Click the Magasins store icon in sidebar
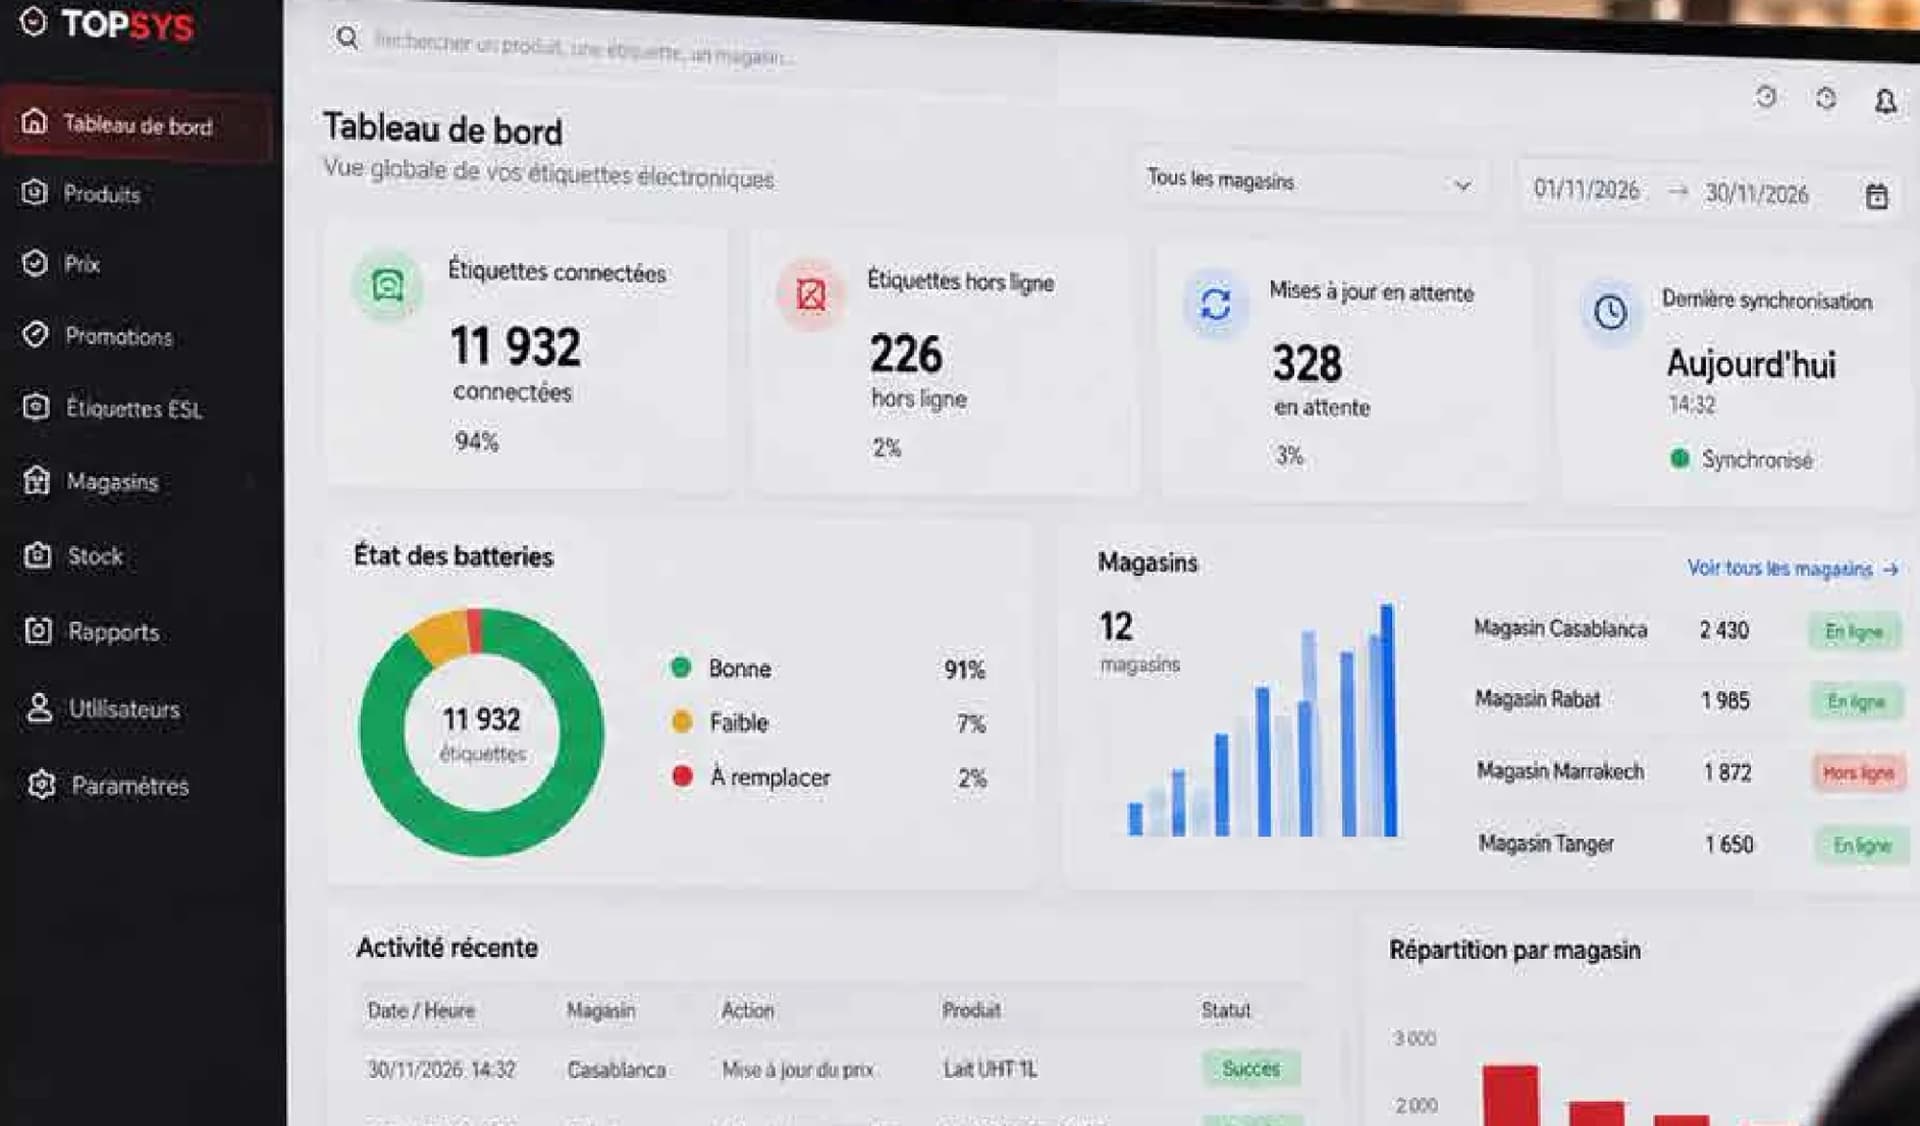 click(36, 481)
